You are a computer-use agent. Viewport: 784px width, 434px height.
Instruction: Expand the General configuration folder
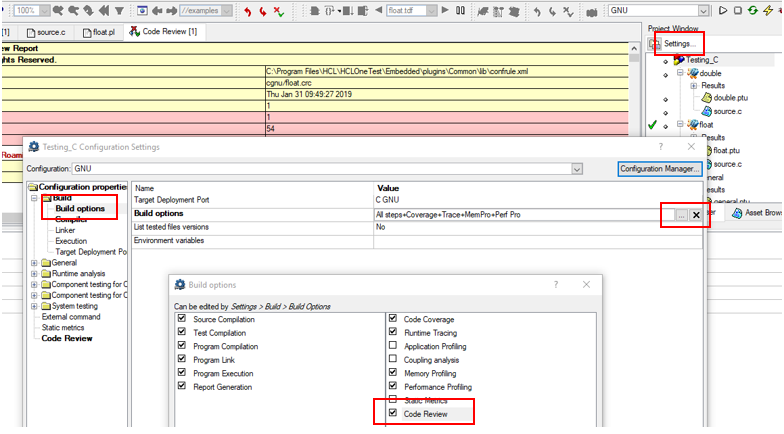coord(35,262)
